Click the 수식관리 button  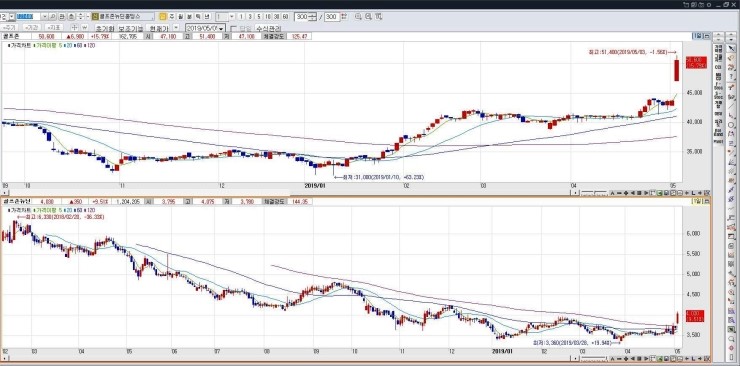269,28
